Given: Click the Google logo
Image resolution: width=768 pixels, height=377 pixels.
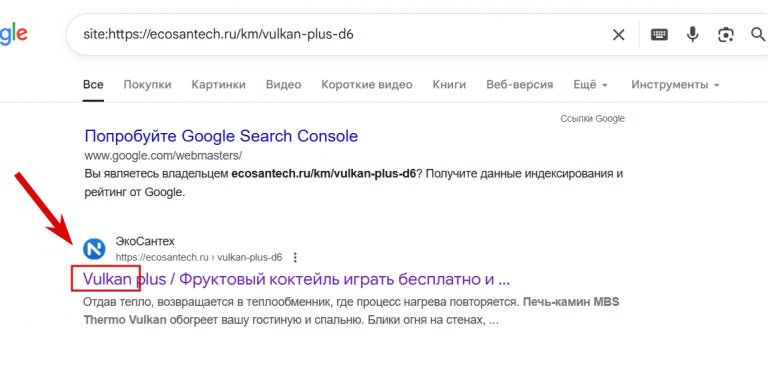Looking at the screenshot, I should [x=14, y=35].
